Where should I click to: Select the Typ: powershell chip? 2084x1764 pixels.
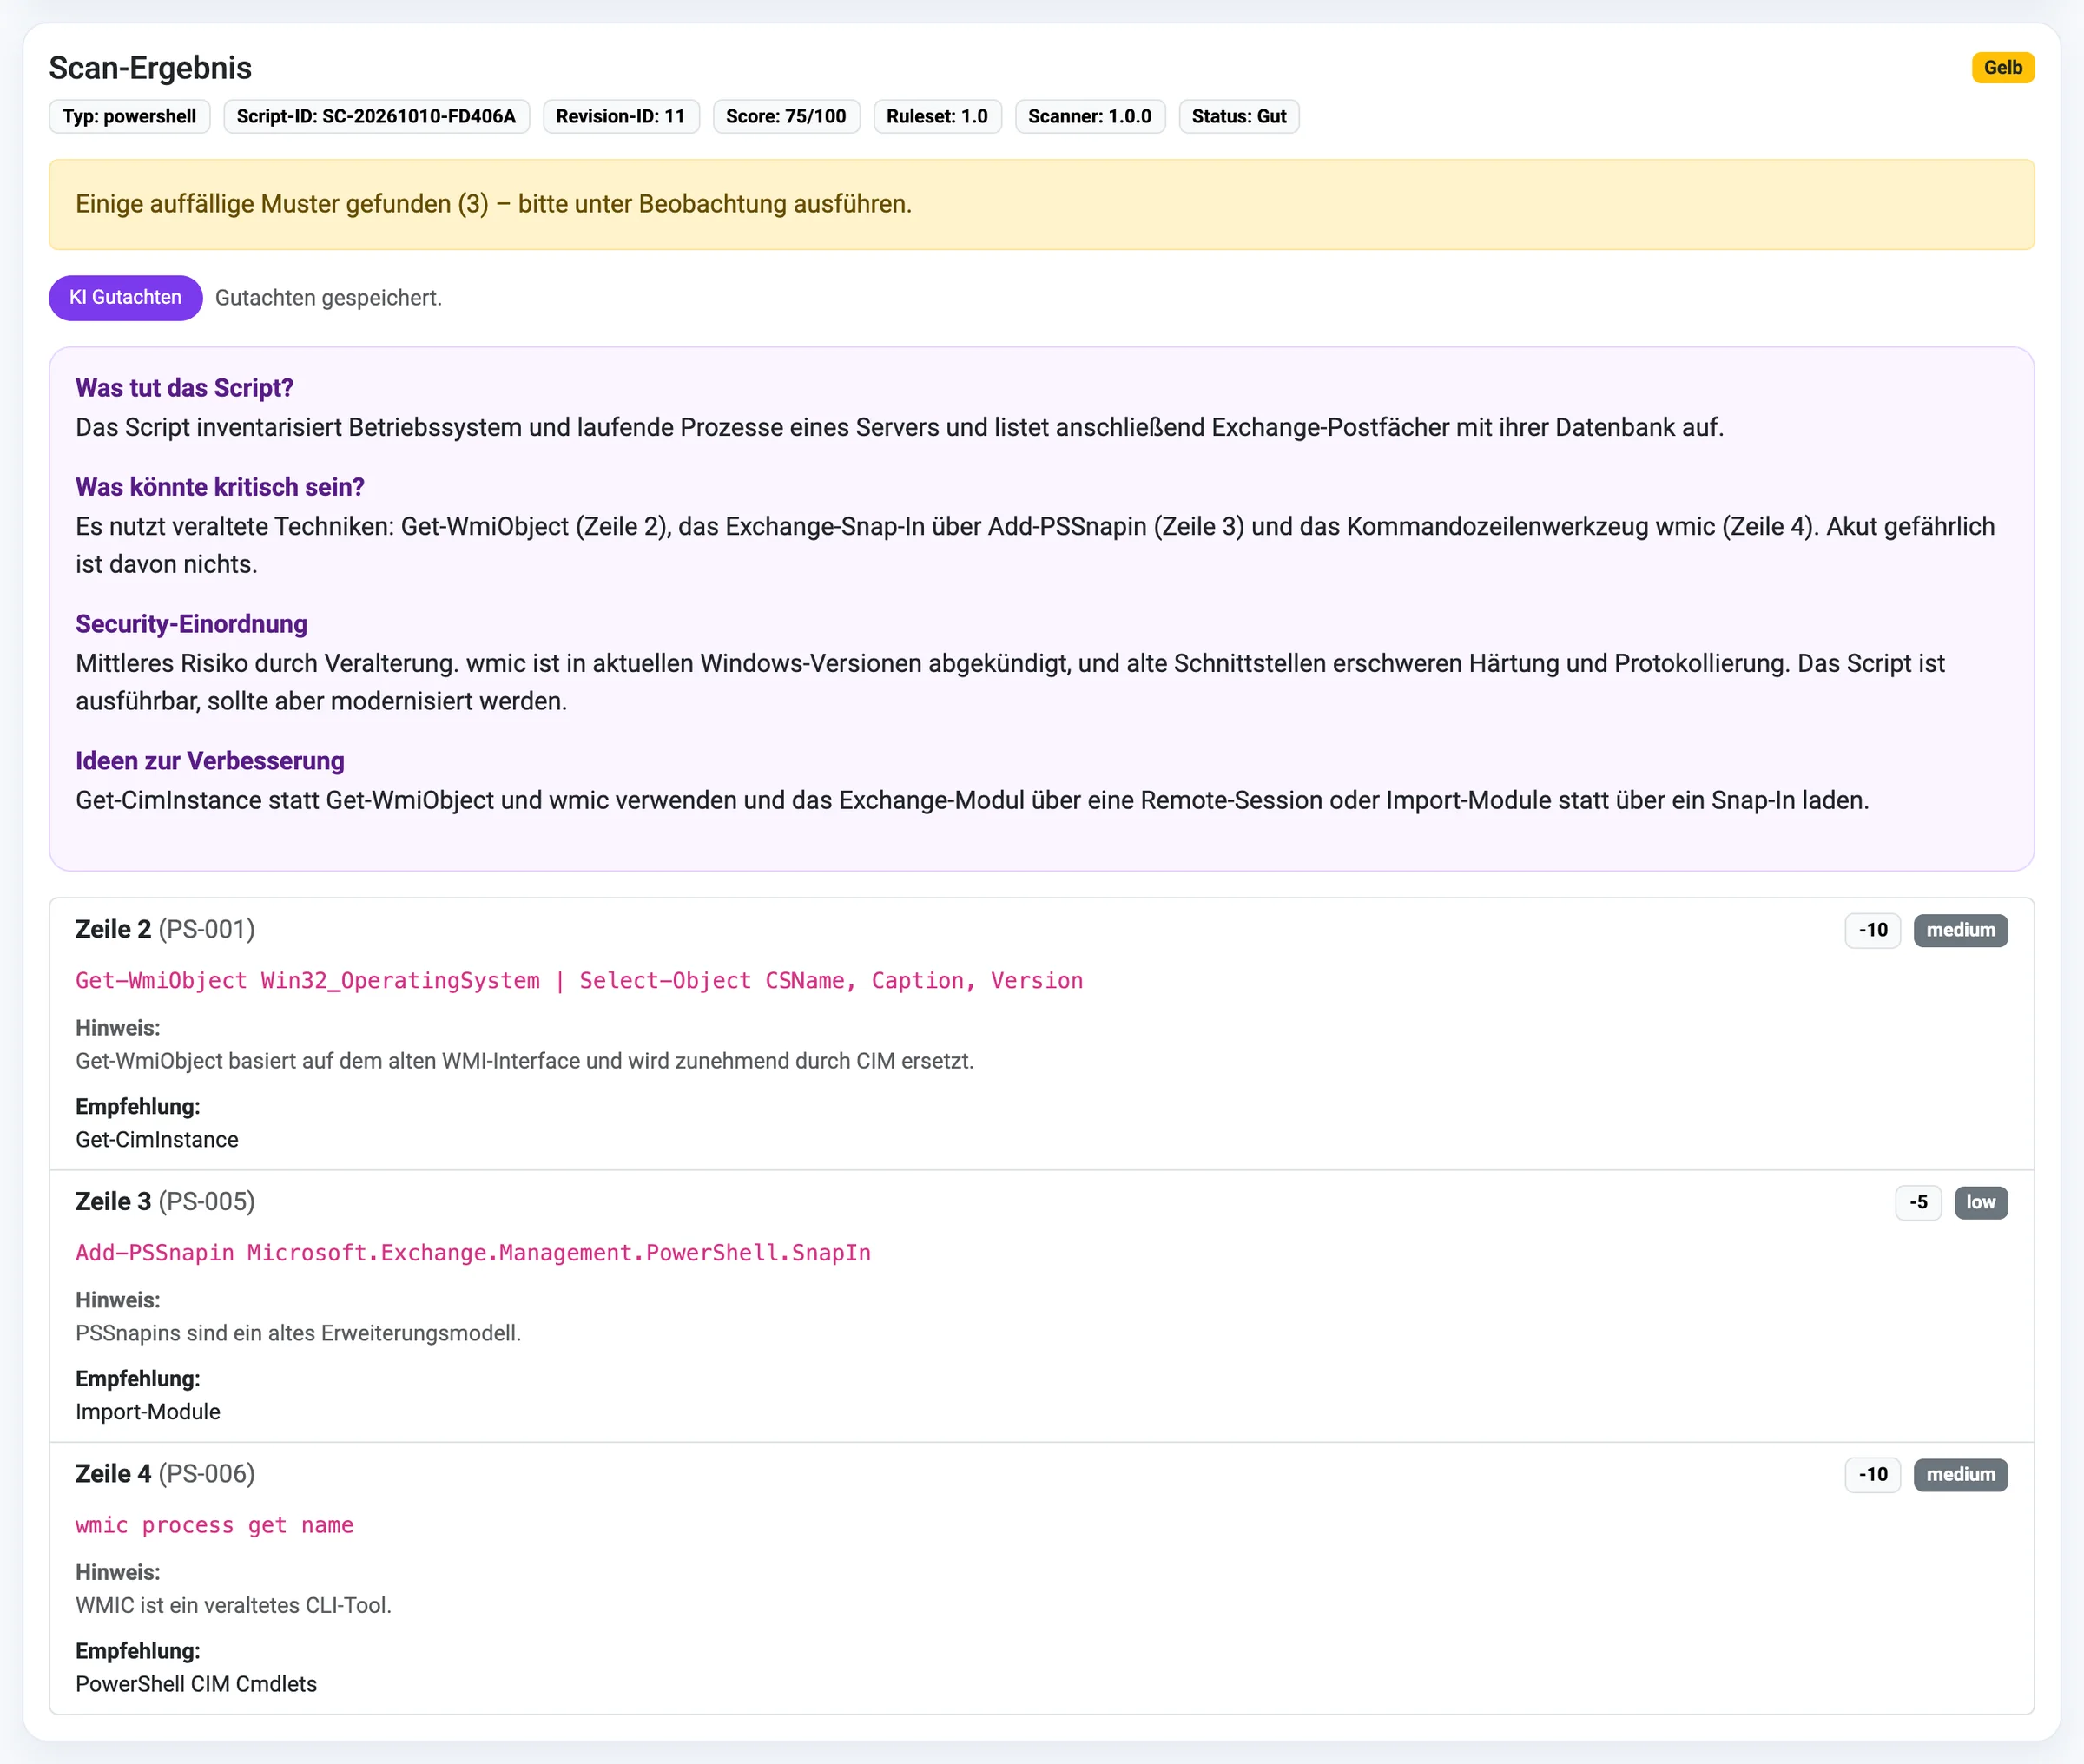point(129,117)
